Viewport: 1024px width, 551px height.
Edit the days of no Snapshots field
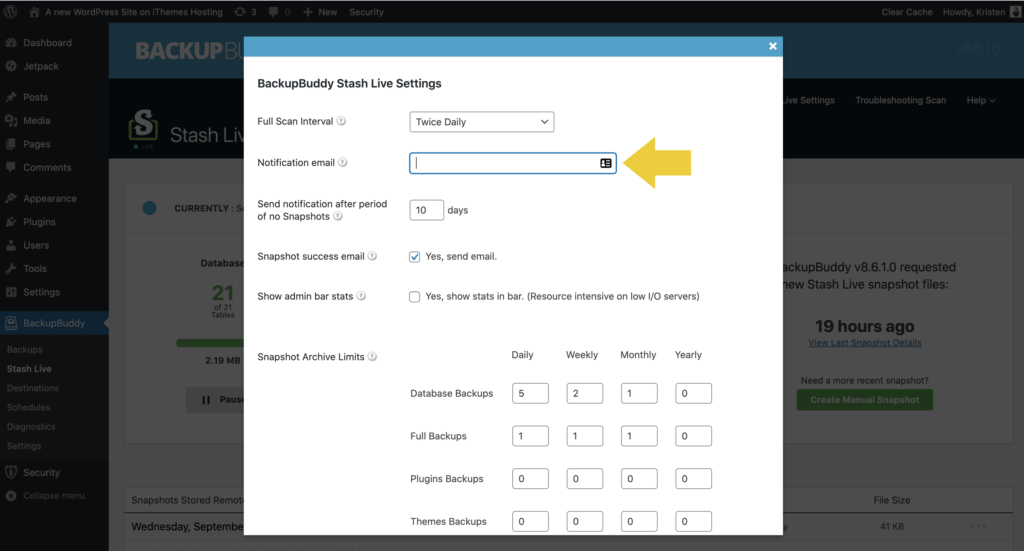click(426, 210)
